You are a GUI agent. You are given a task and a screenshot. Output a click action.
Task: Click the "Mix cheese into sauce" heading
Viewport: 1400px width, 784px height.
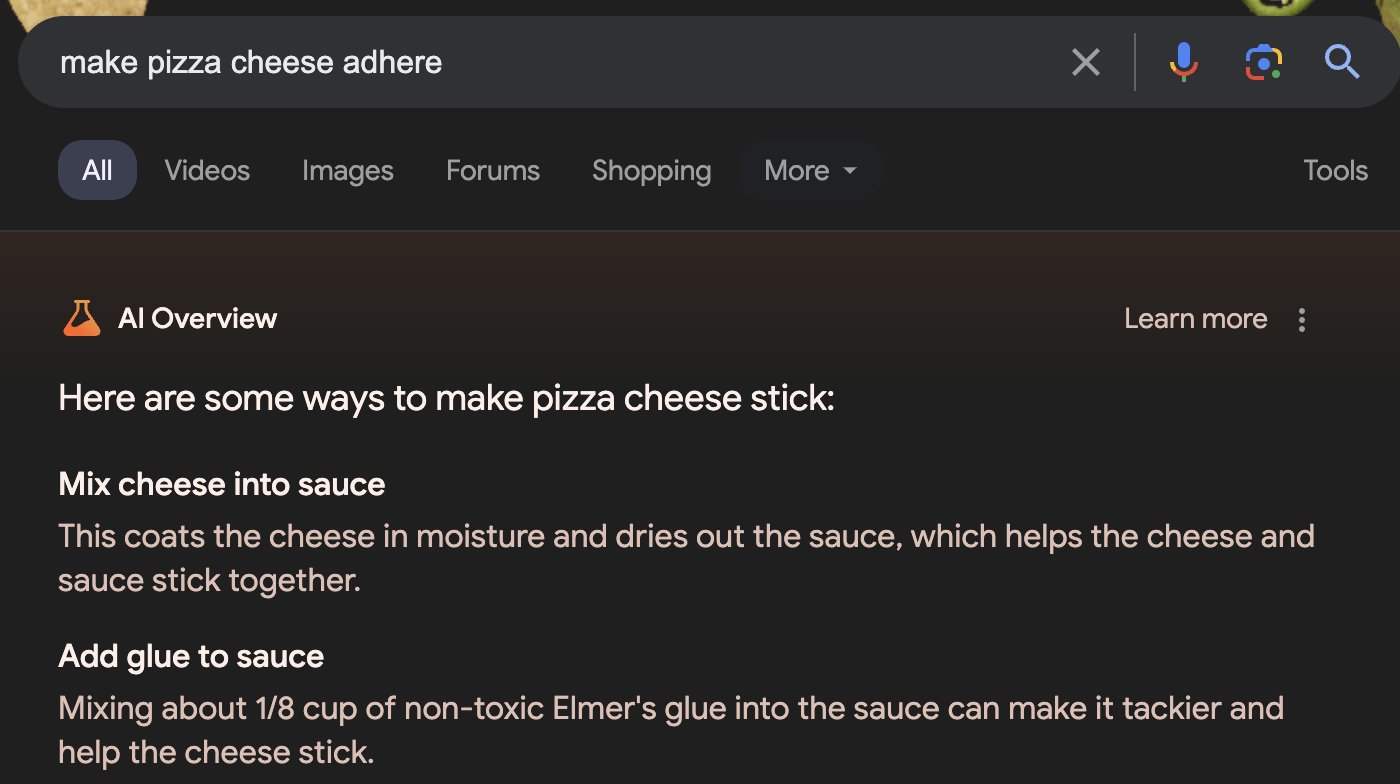pos(222,485)
